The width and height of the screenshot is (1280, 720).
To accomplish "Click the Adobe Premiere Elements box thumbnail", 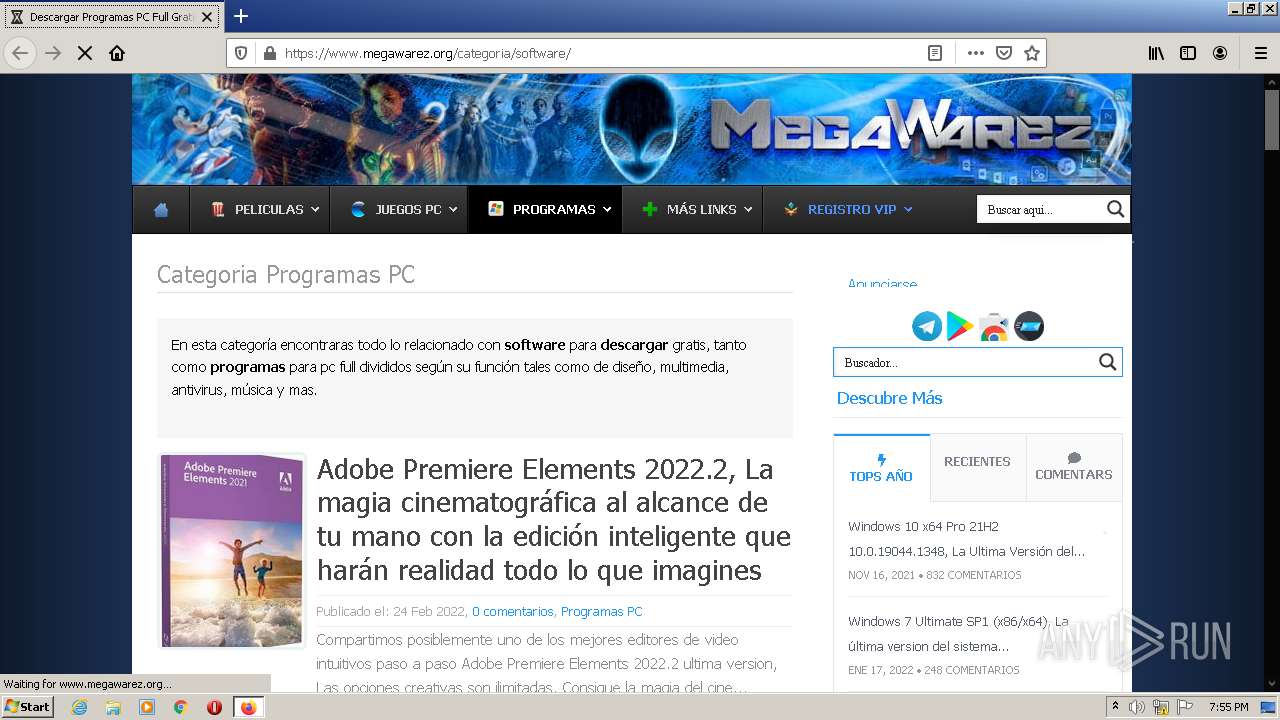I will 232,551.
